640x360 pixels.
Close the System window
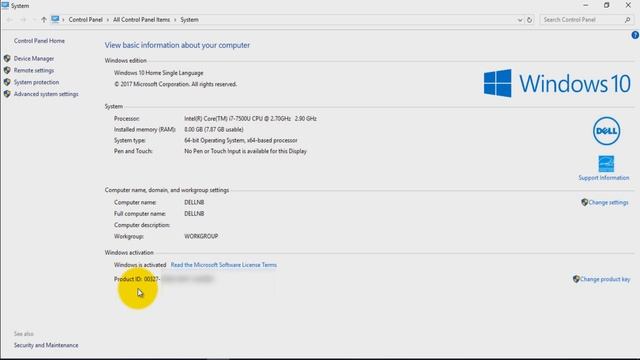pos(628,5)
